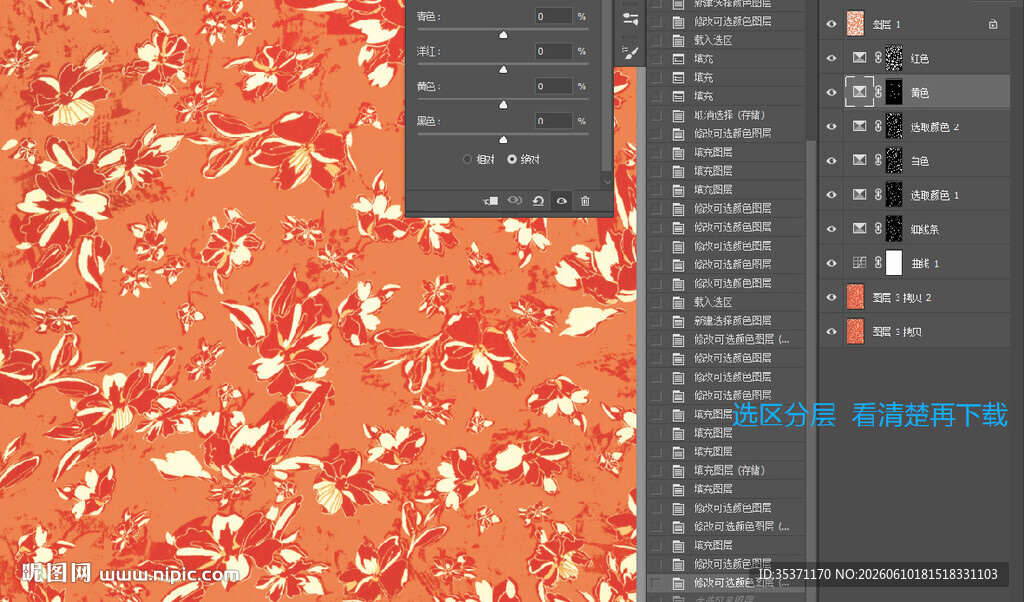This screenshot has width=1024, height=602.
Task: Click the 黑色 slider handle
Action: point(503,139)
